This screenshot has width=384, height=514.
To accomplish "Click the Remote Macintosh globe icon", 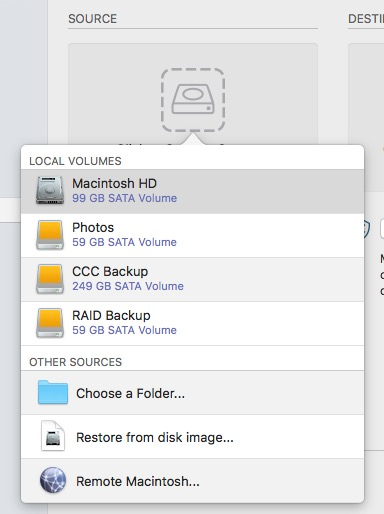I will [x=53, y=480].
